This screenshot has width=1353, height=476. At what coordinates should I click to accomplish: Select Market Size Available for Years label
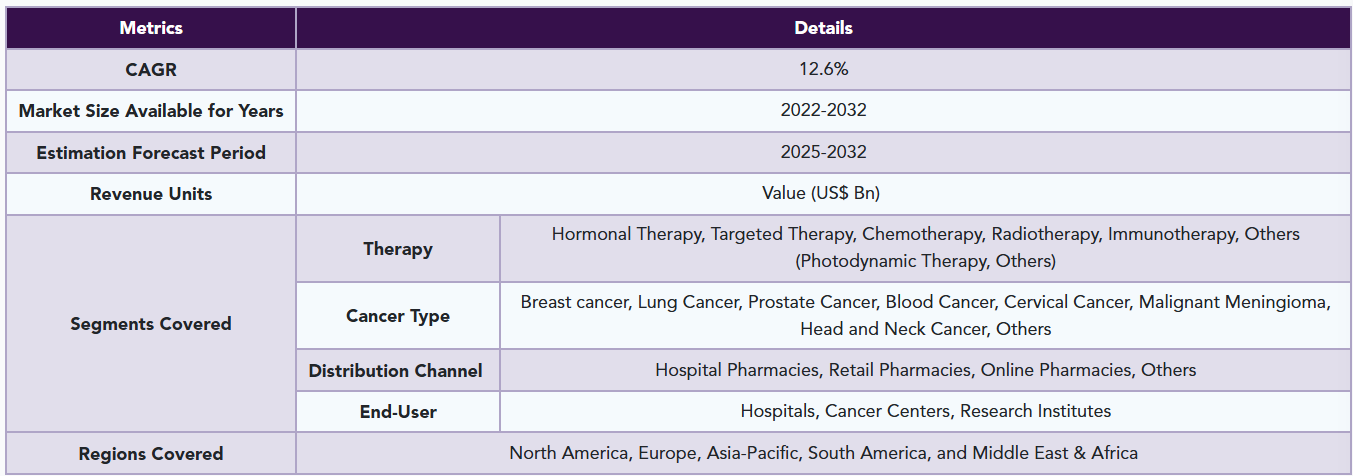151,111
